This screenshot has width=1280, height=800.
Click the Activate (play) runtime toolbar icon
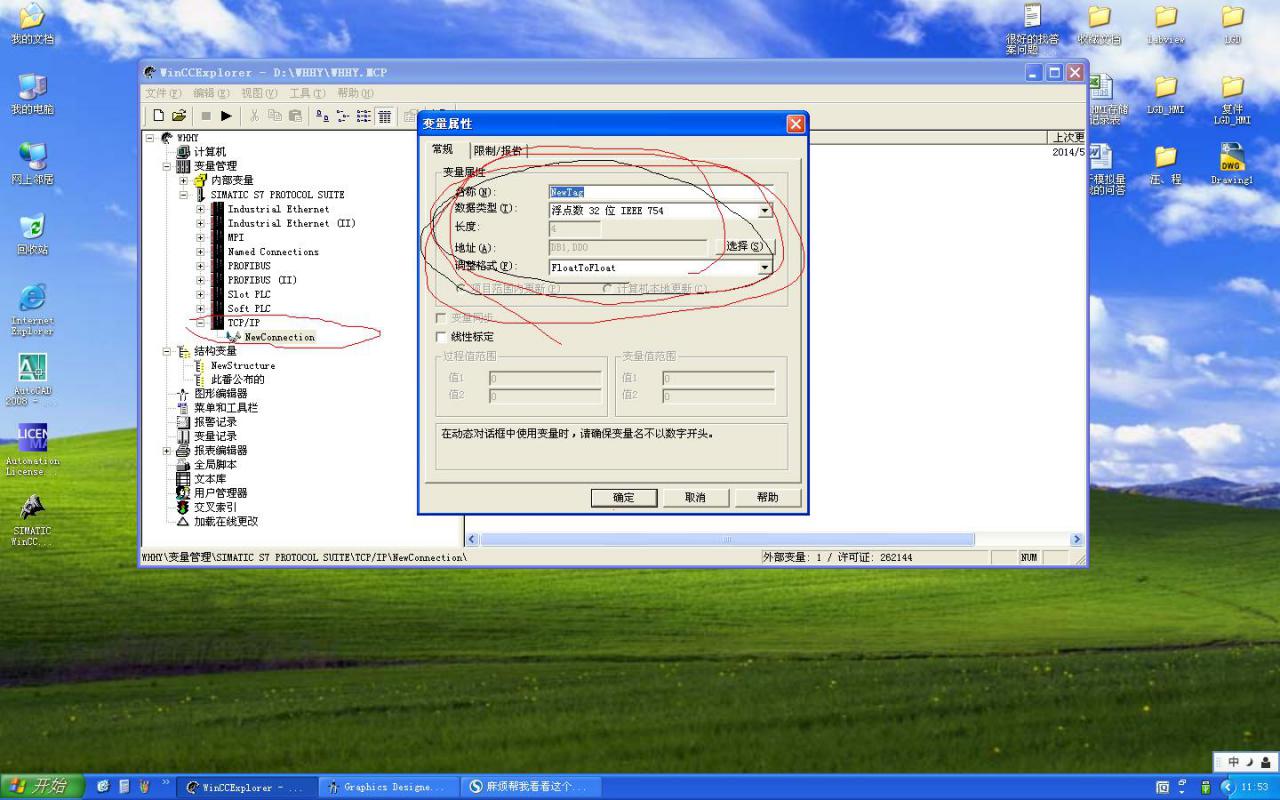[226, 116]
